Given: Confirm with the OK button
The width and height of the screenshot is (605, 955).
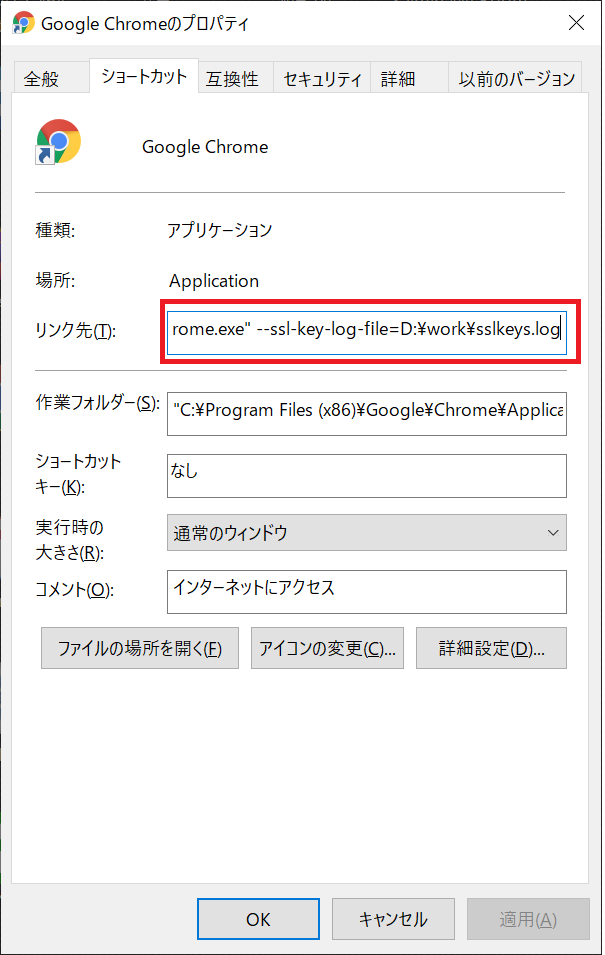Looking at the screenshot, I should click(x=258, y=919).
